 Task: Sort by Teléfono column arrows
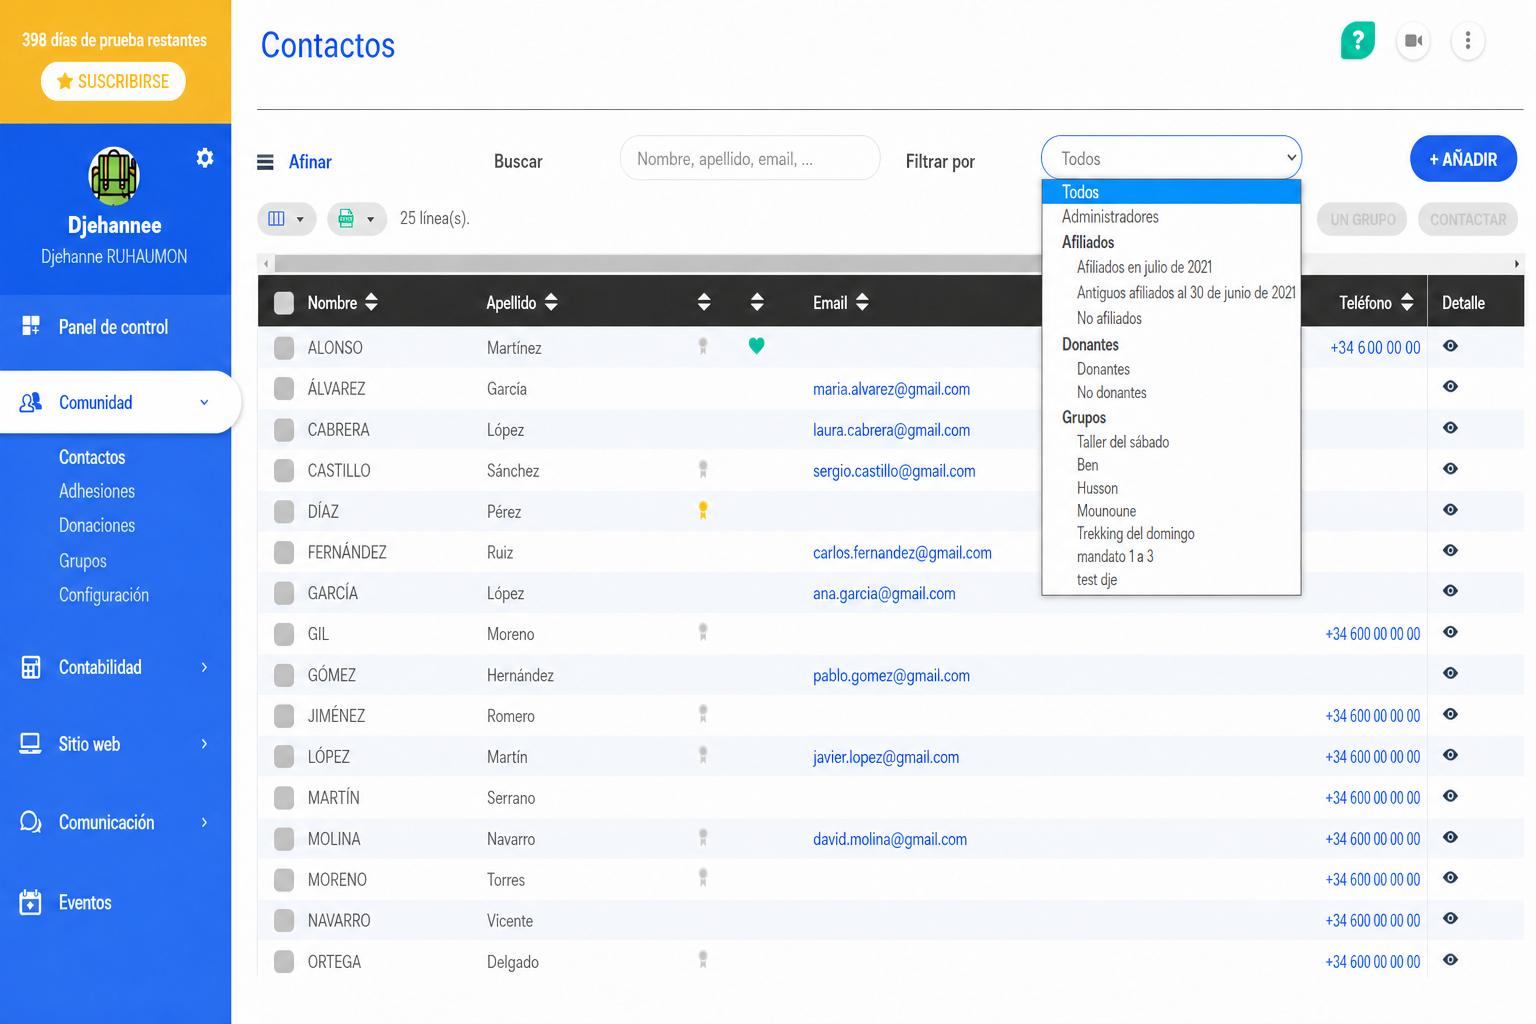coord(1407,302)
